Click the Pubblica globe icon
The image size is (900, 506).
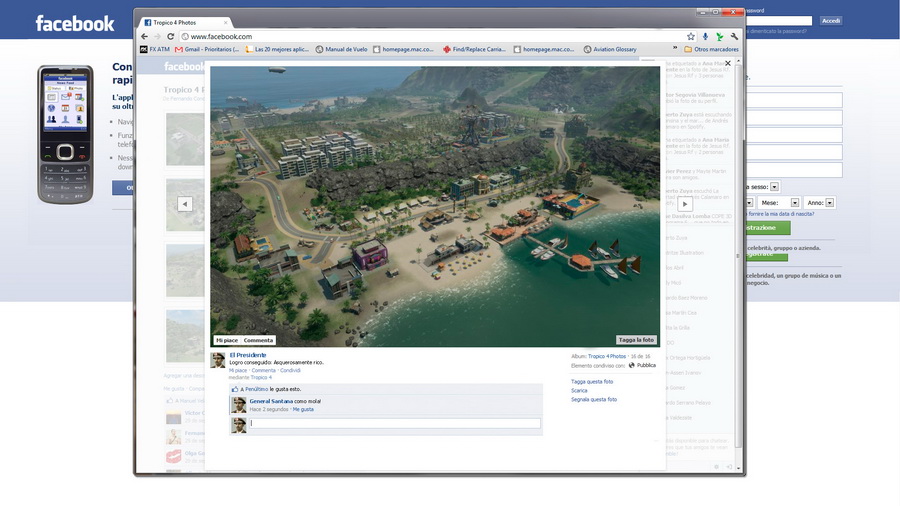pos(632,365)
